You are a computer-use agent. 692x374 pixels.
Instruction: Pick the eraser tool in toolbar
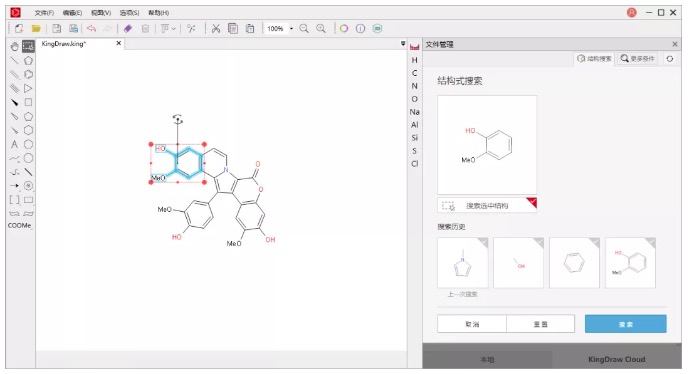[x=128, y=29]
